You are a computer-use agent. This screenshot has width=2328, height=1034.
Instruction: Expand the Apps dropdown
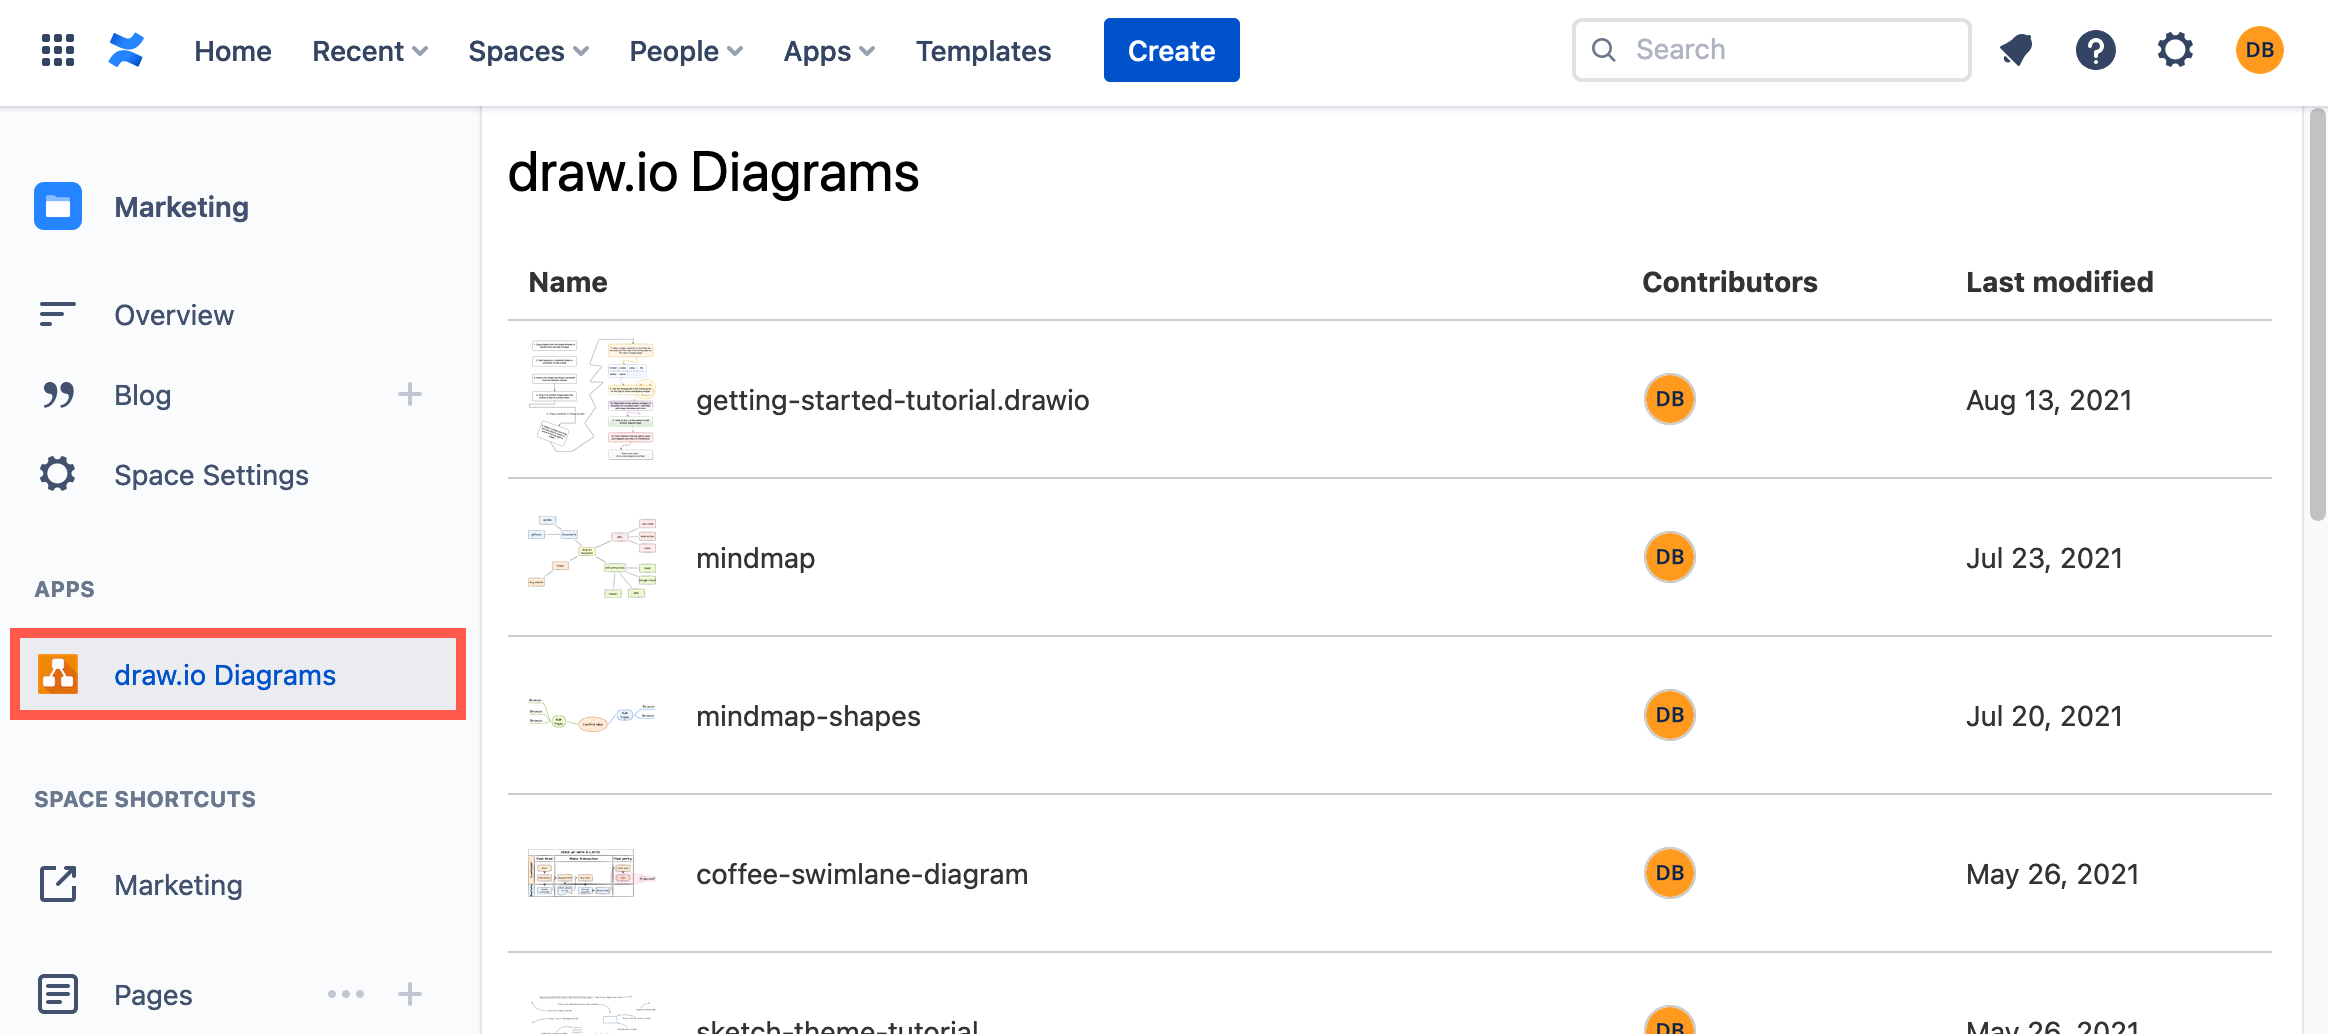[x=828, y=50]
